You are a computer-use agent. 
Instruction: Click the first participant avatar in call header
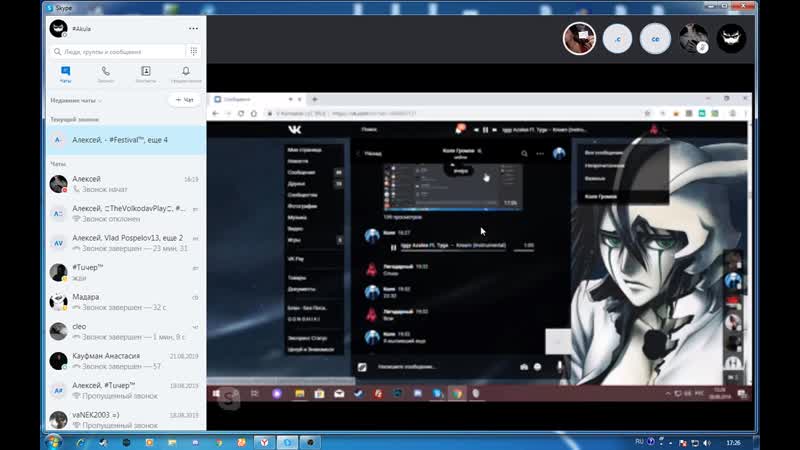[579, 38]
